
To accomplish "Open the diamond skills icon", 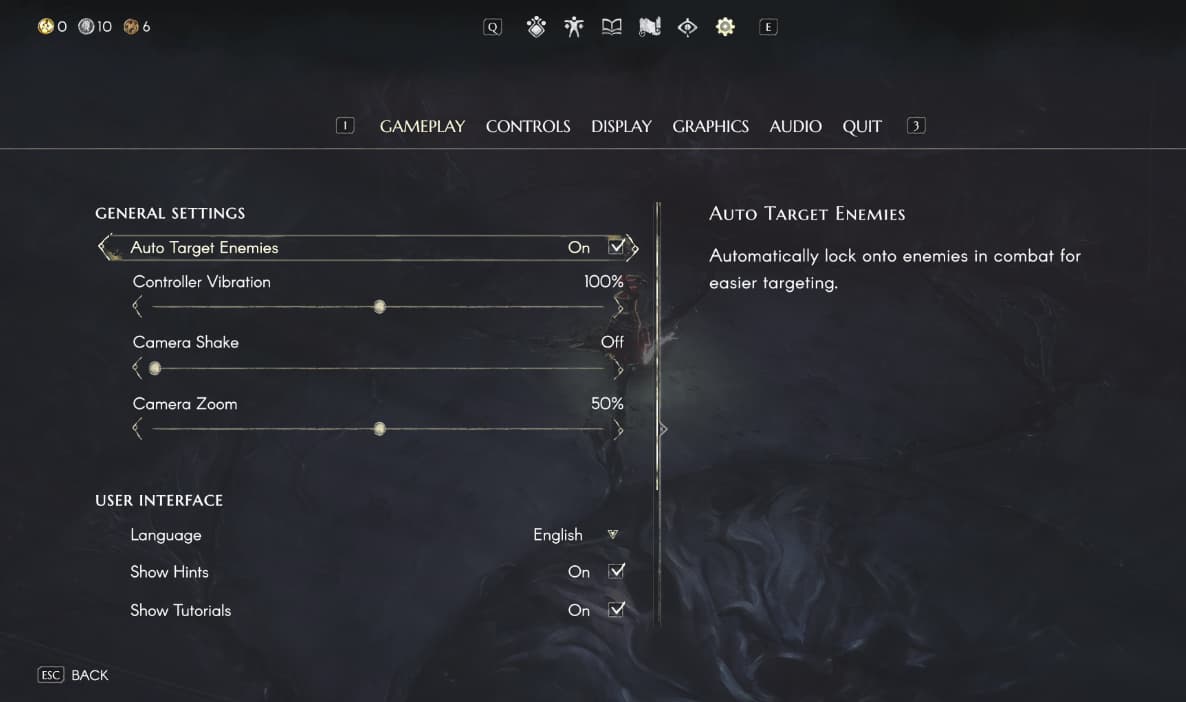I will pyautogui.click(x=536, y=27).
